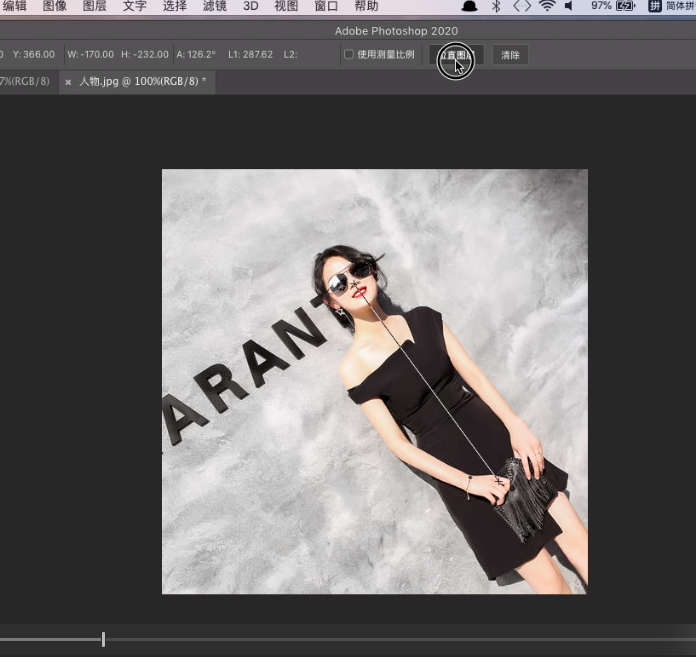Click the angle-brackets icon in menu bar
This screenshot has width=696, height=657.
pyautogui.click(x=522, y=6)
